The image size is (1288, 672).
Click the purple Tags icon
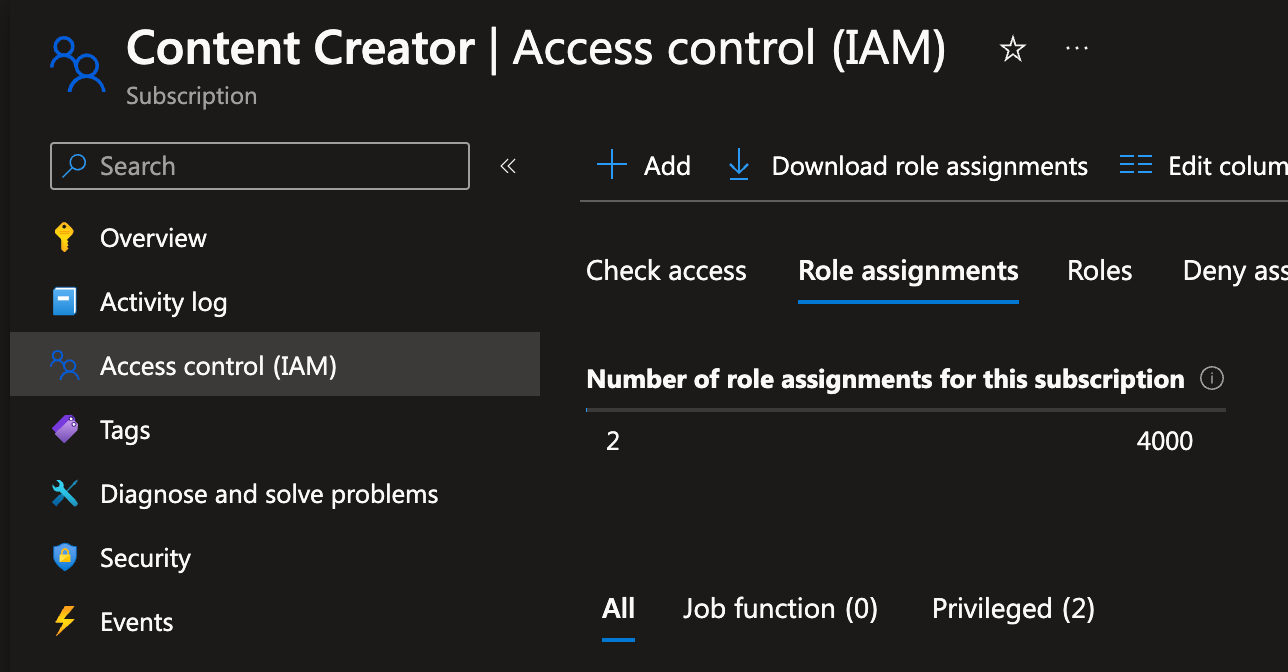65,430
